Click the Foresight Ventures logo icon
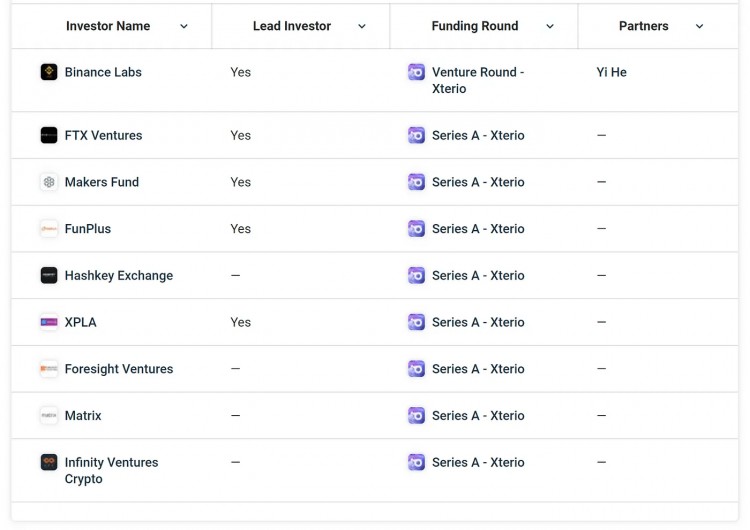The width and height of the screenshot is (750, 530). pyautogui.click(x=49, y=369)
